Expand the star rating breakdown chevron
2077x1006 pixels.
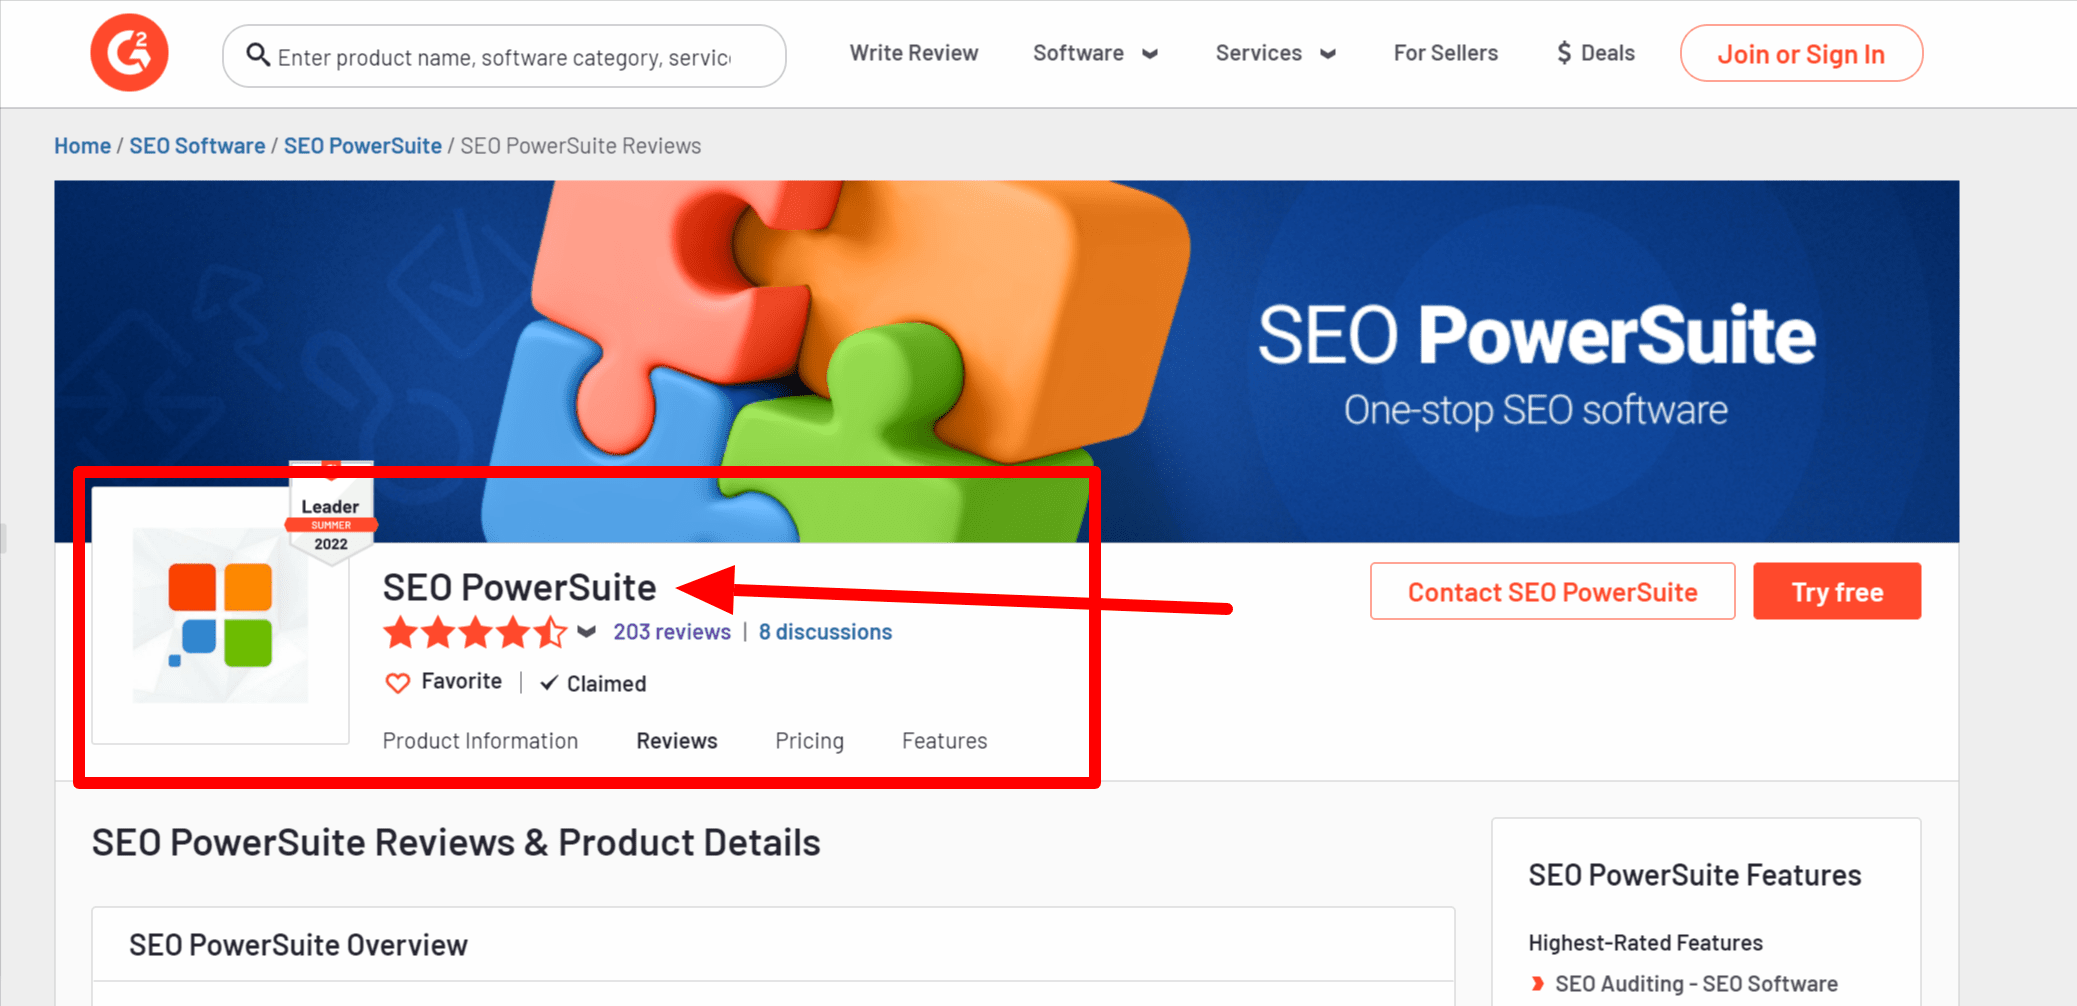(587, 632)
